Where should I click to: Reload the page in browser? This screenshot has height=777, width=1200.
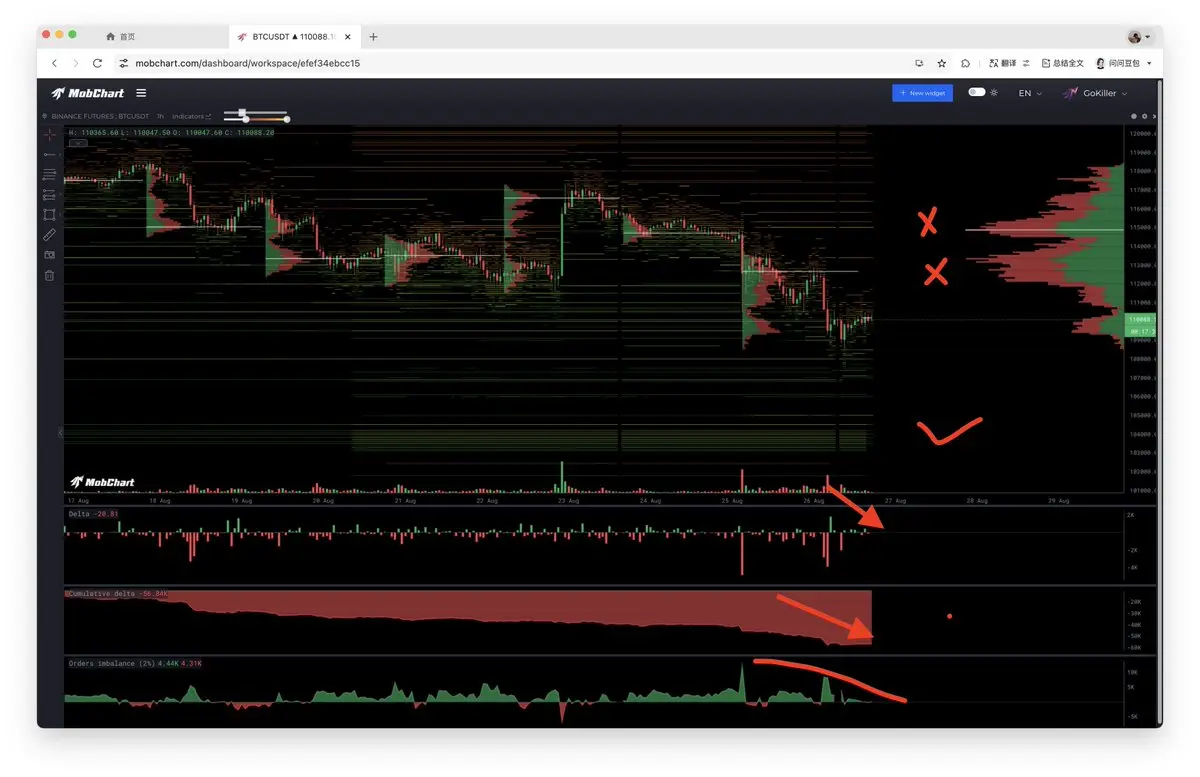point(97,63)
